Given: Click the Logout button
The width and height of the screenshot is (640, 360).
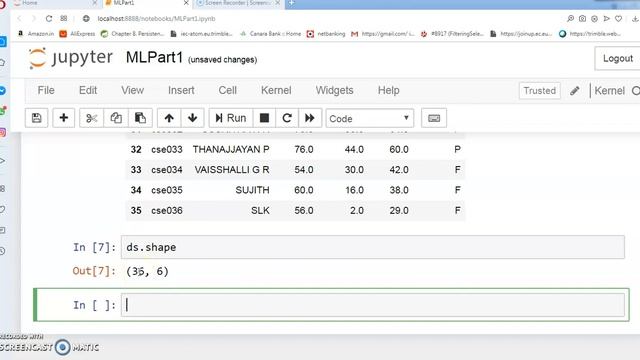Looking at the screenshot, I should [618, 58].
